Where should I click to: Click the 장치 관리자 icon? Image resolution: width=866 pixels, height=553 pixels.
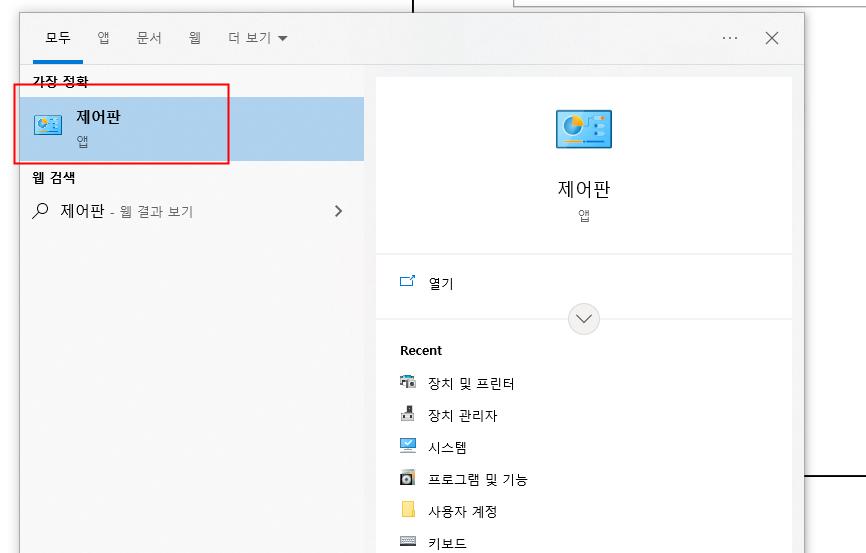pos(408,414)
